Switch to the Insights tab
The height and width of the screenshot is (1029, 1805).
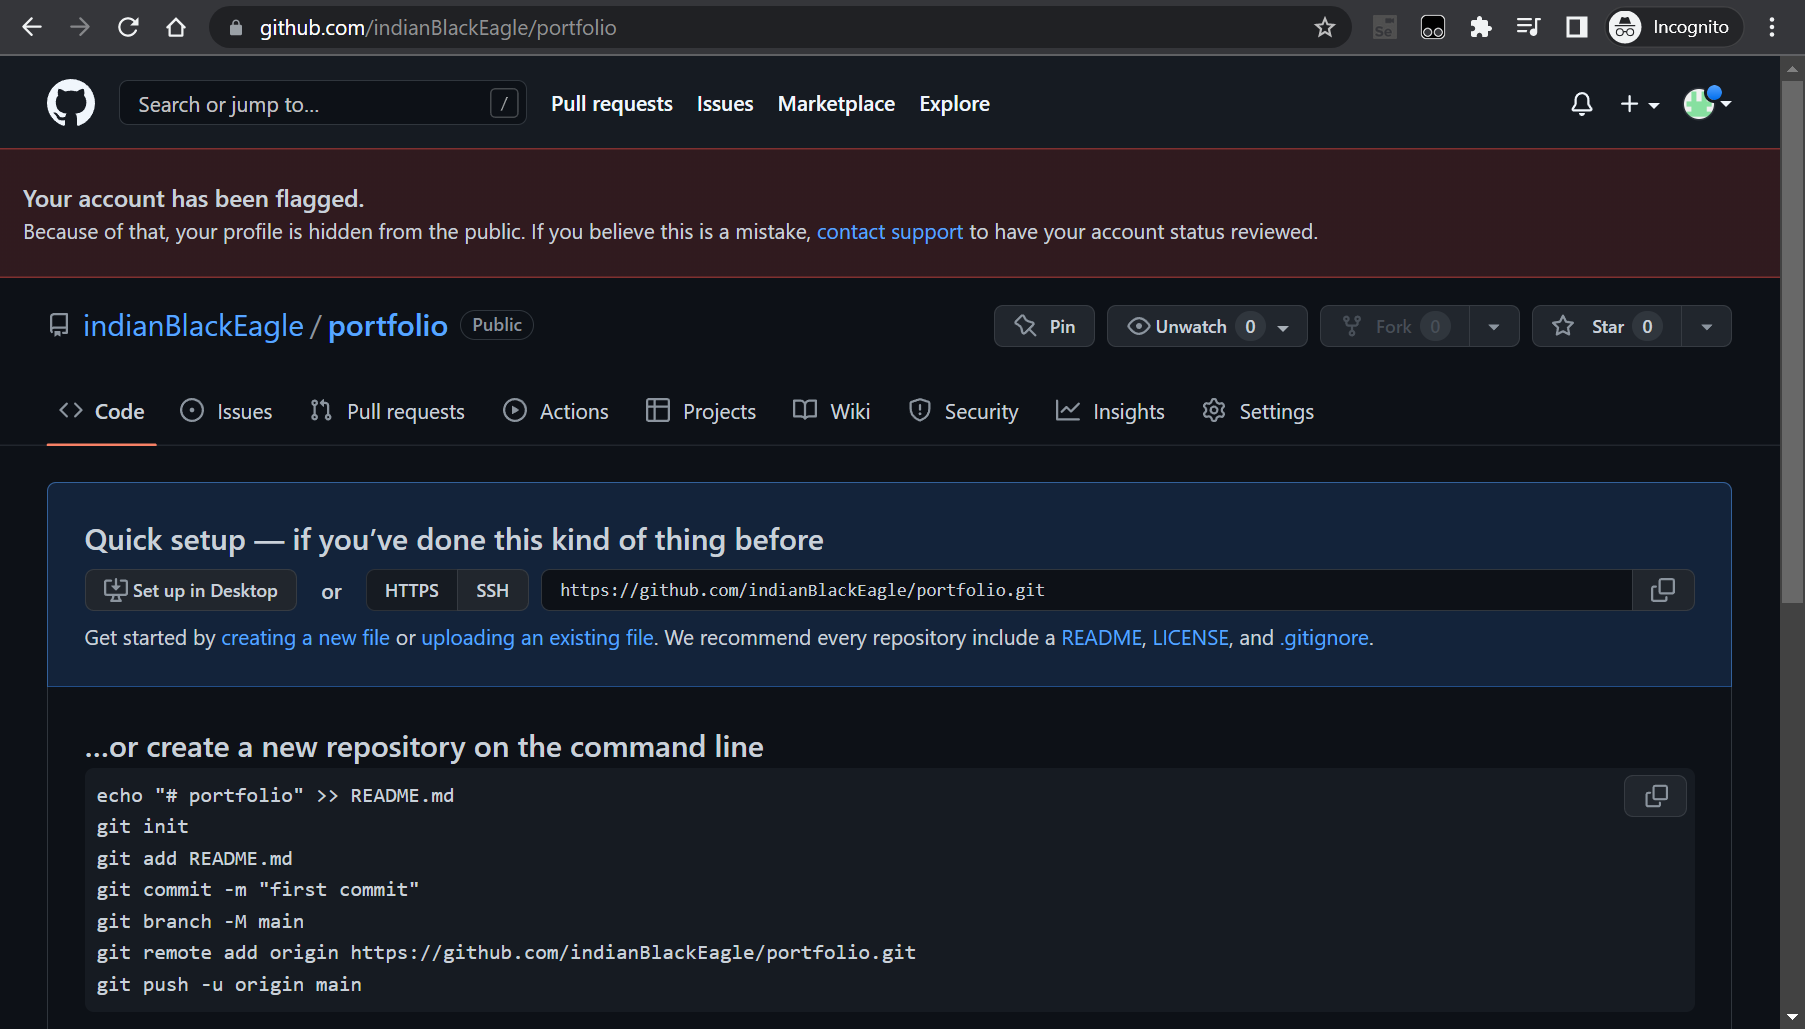[1111, 411]
